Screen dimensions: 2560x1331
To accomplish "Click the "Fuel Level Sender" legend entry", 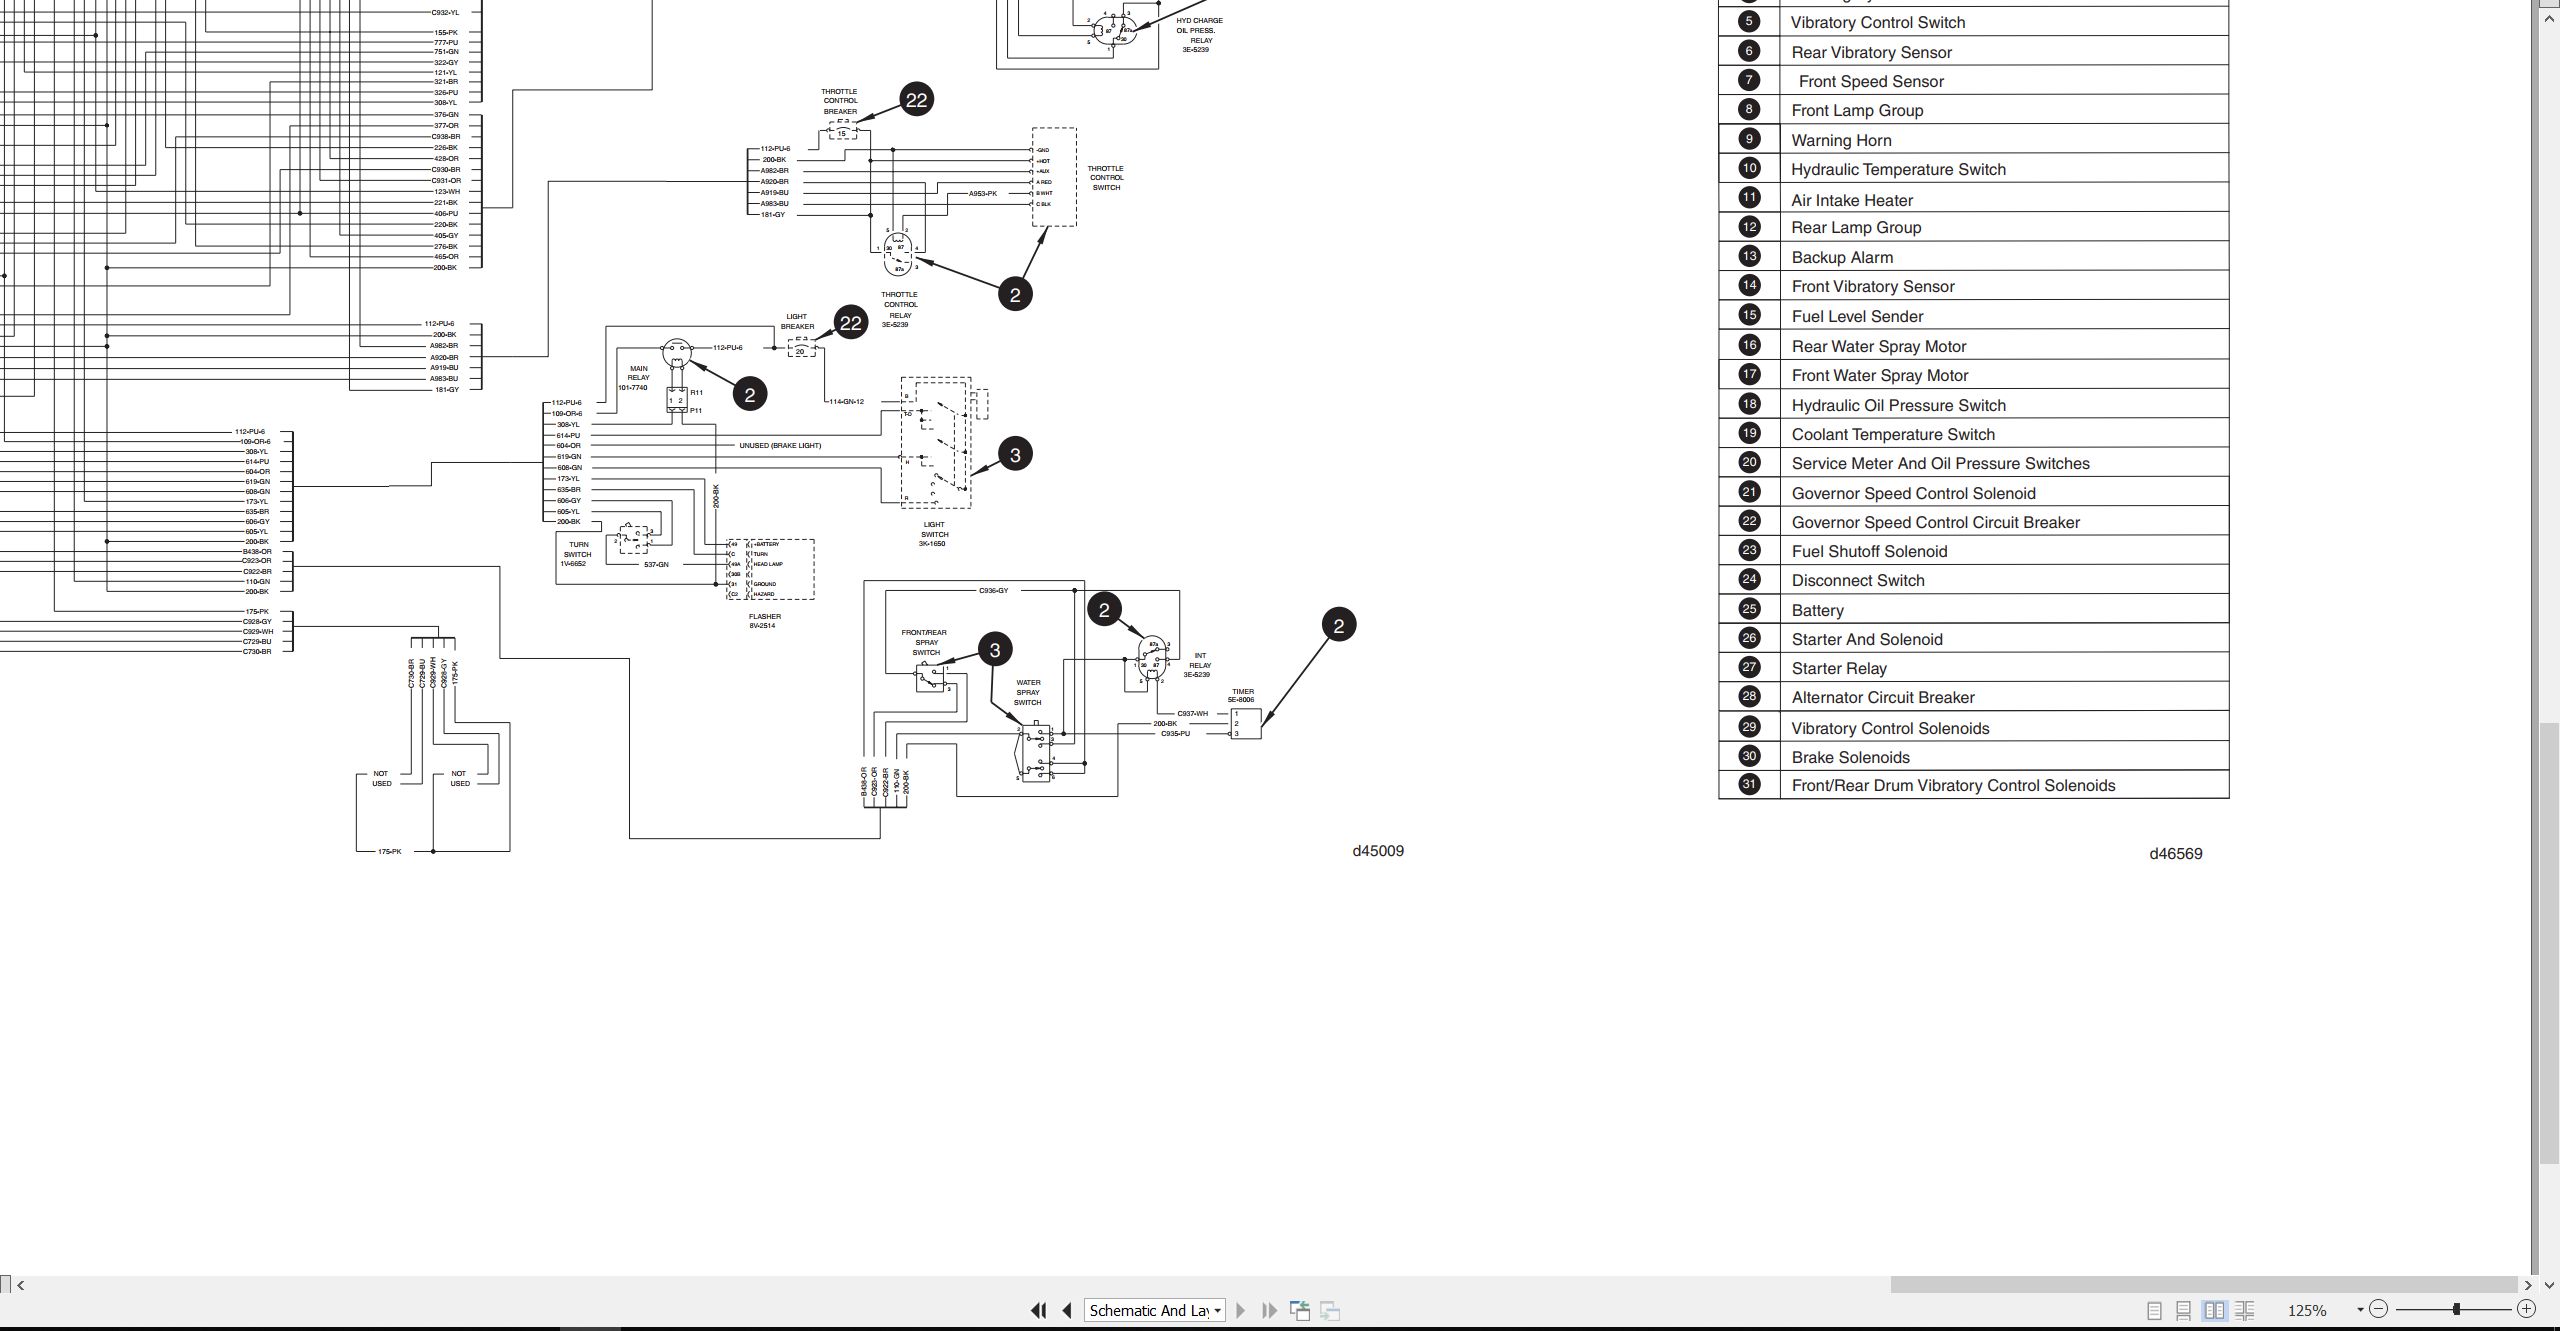I will point(1857,316).
